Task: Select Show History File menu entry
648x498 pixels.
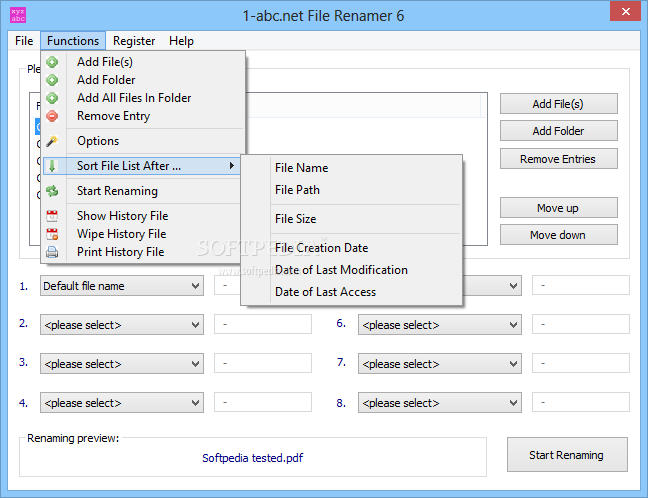Action: pos(143,216)
